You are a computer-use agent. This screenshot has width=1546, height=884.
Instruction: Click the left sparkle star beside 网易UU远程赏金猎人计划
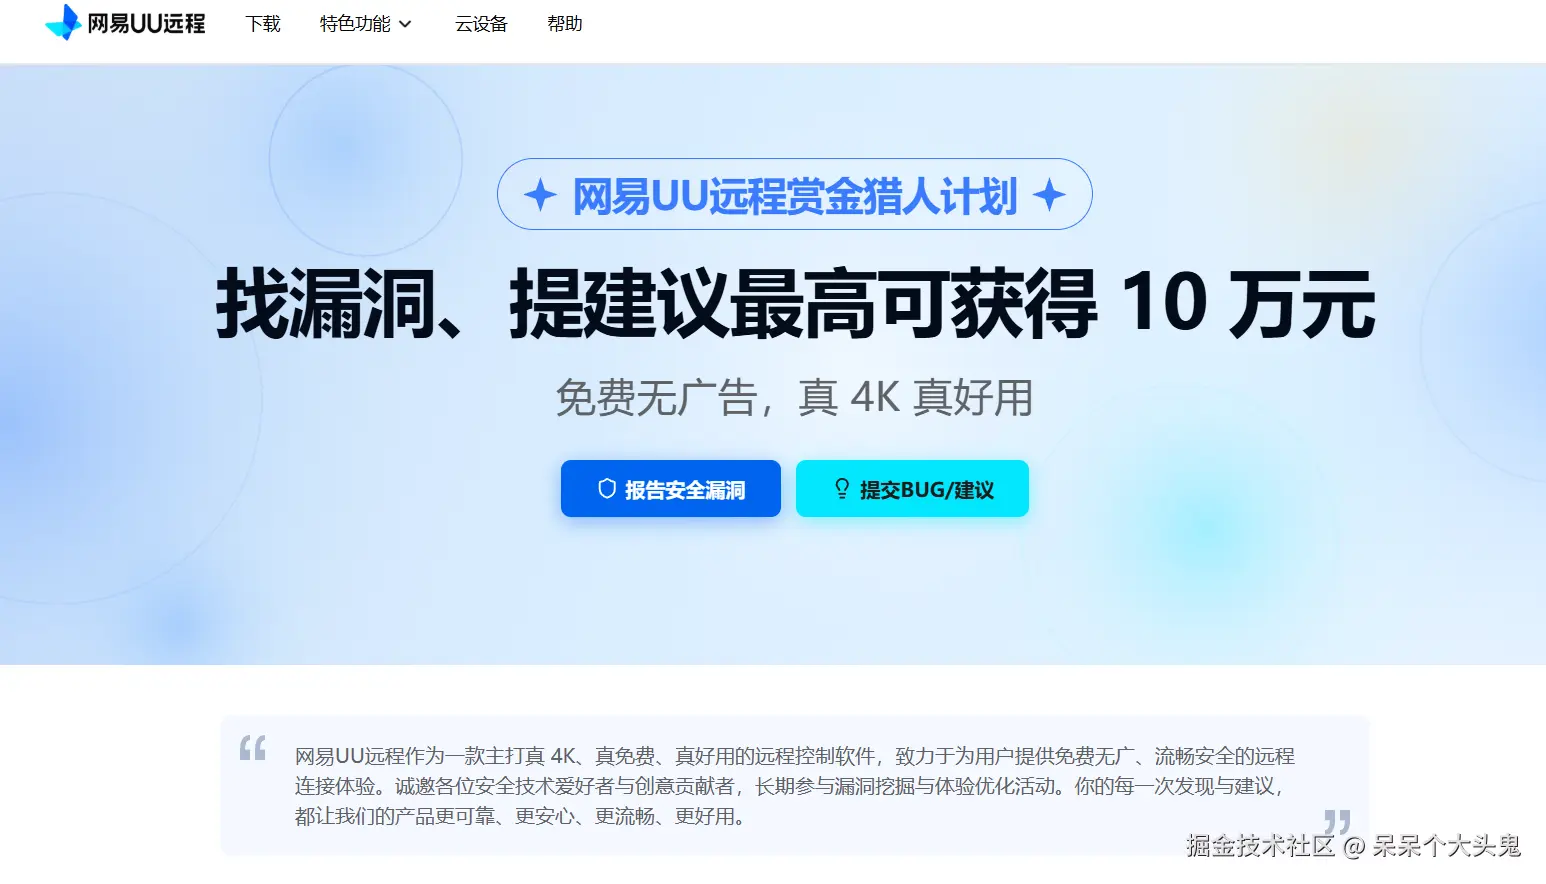[x=540, y=194]
